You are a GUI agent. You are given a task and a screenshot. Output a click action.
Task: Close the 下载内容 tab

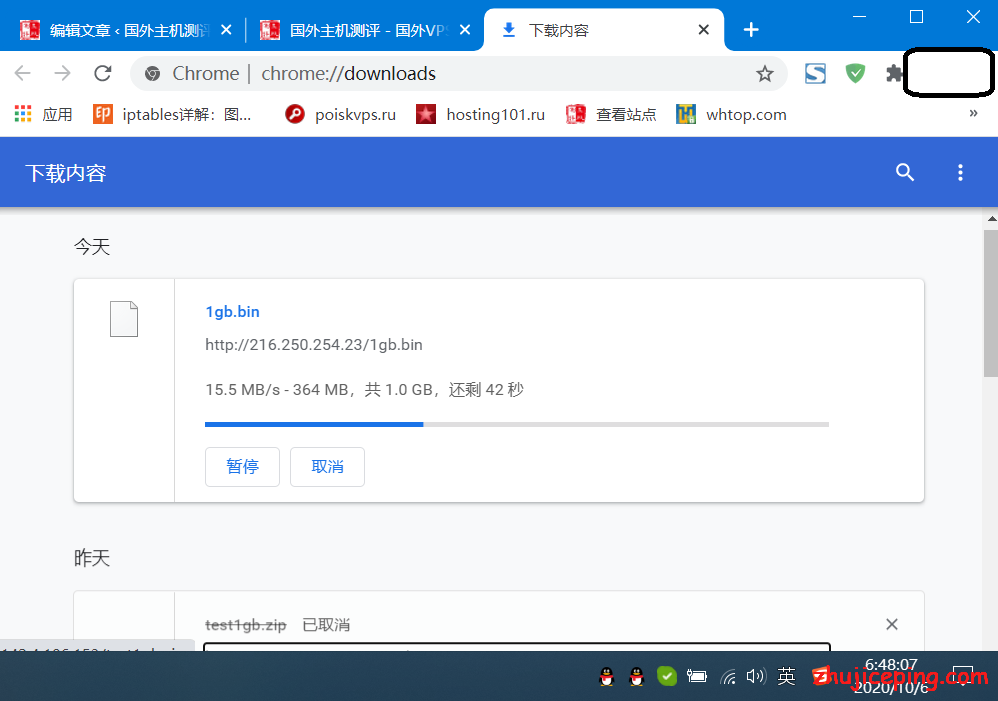pyautogui.click(x=703, y=30)
